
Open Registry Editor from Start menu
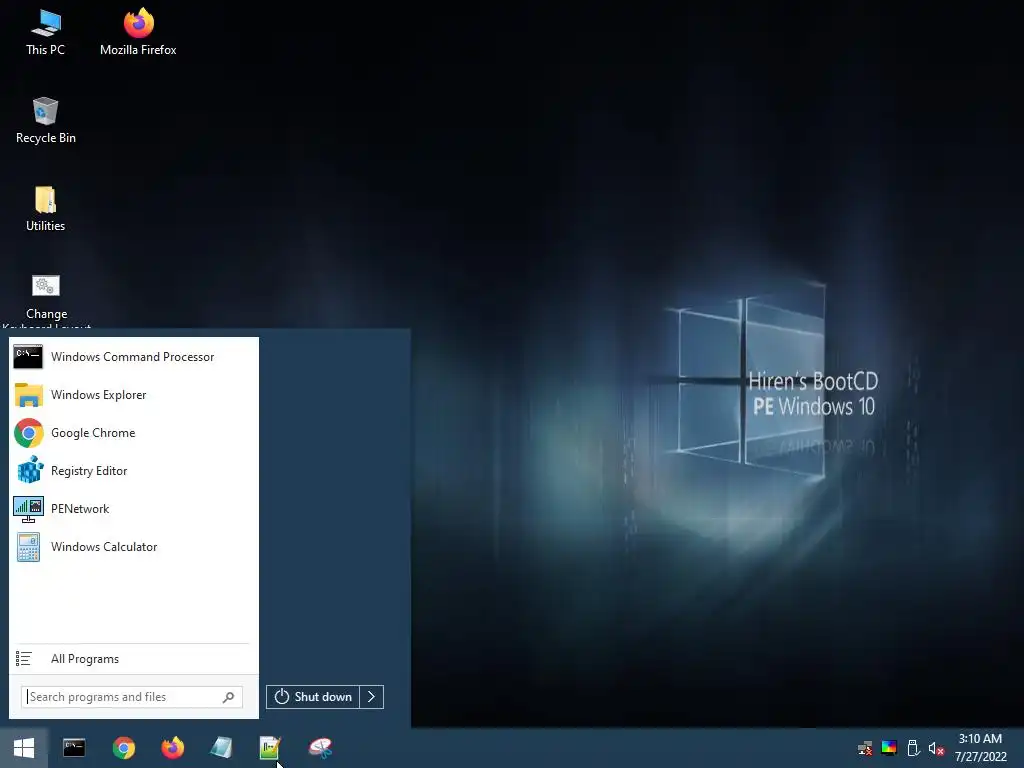[133, 470]
